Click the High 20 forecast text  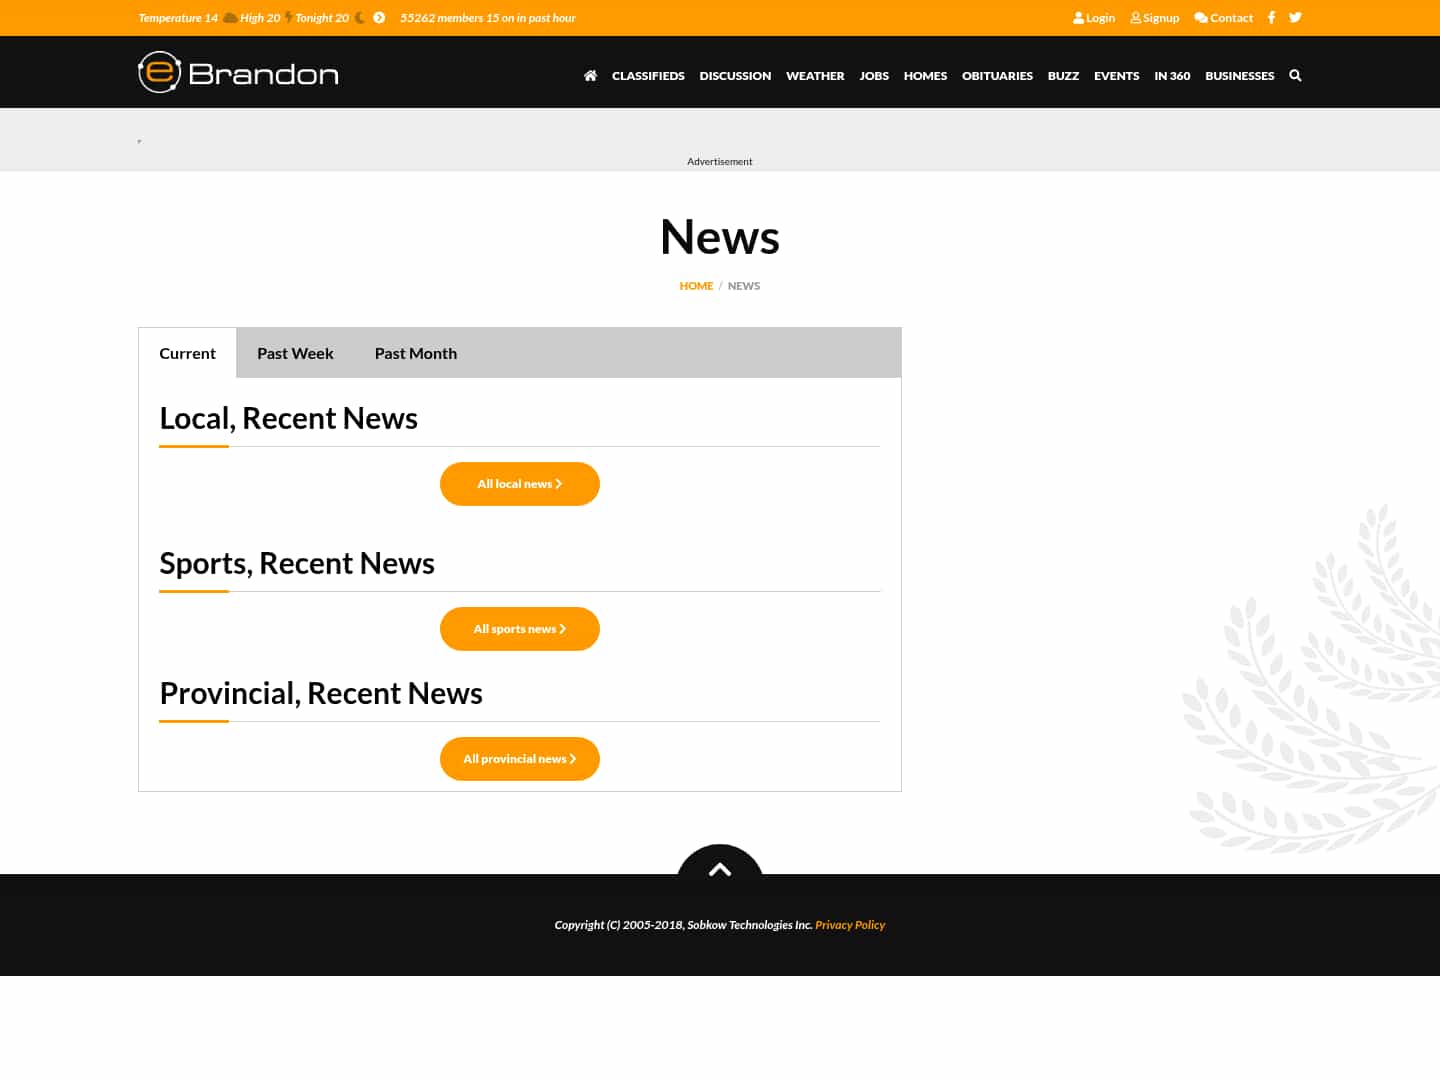[x=260, y=18]
